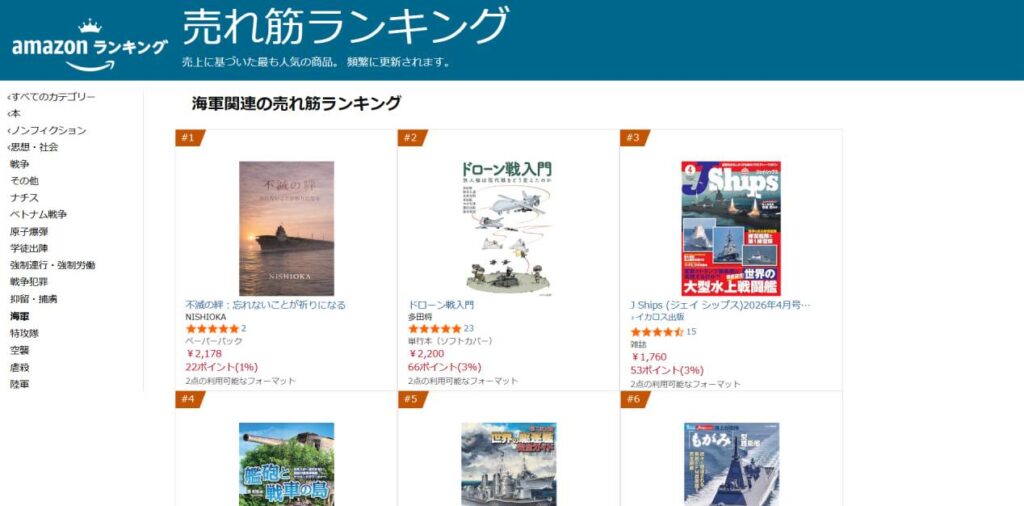The width and height of the screenshot is (1024, 506).
Task: Select the 特攻隊 category in sidebar
Action: click(24, 333)
